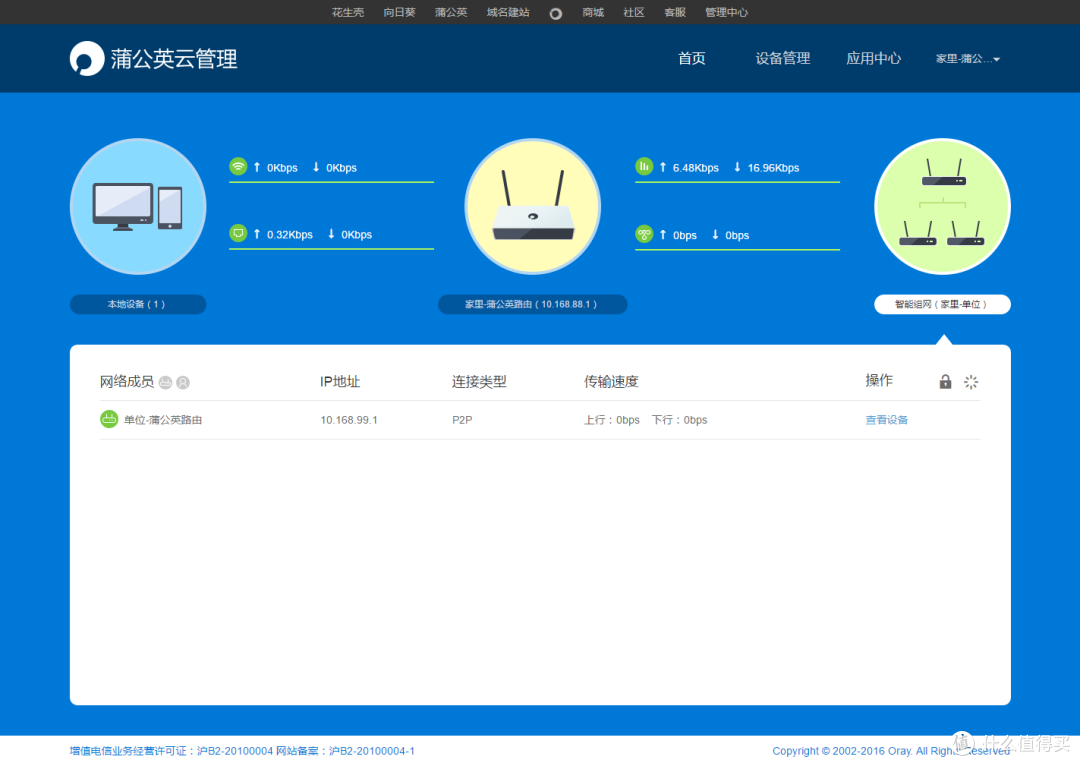This screenshot has width=1080, height=766.
Task: Open 向日葵 in the top bar
Action: [399, 12]
